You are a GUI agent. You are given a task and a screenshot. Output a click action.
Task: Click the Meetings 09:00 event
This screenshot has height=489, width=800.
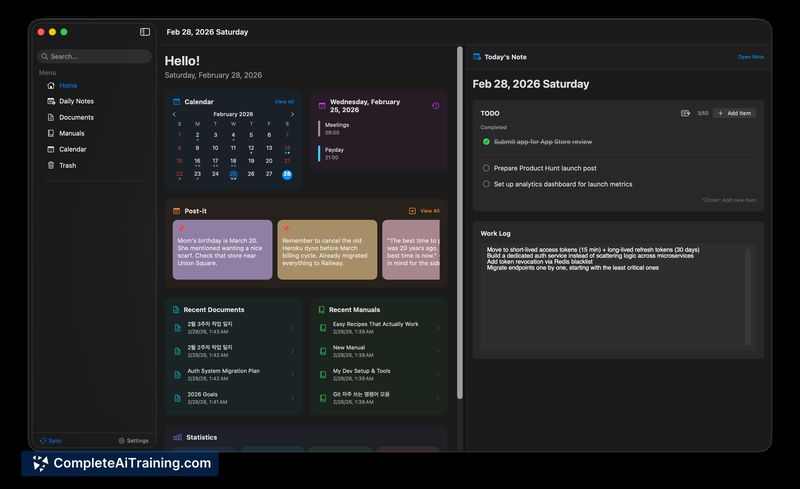click(379, 129)
